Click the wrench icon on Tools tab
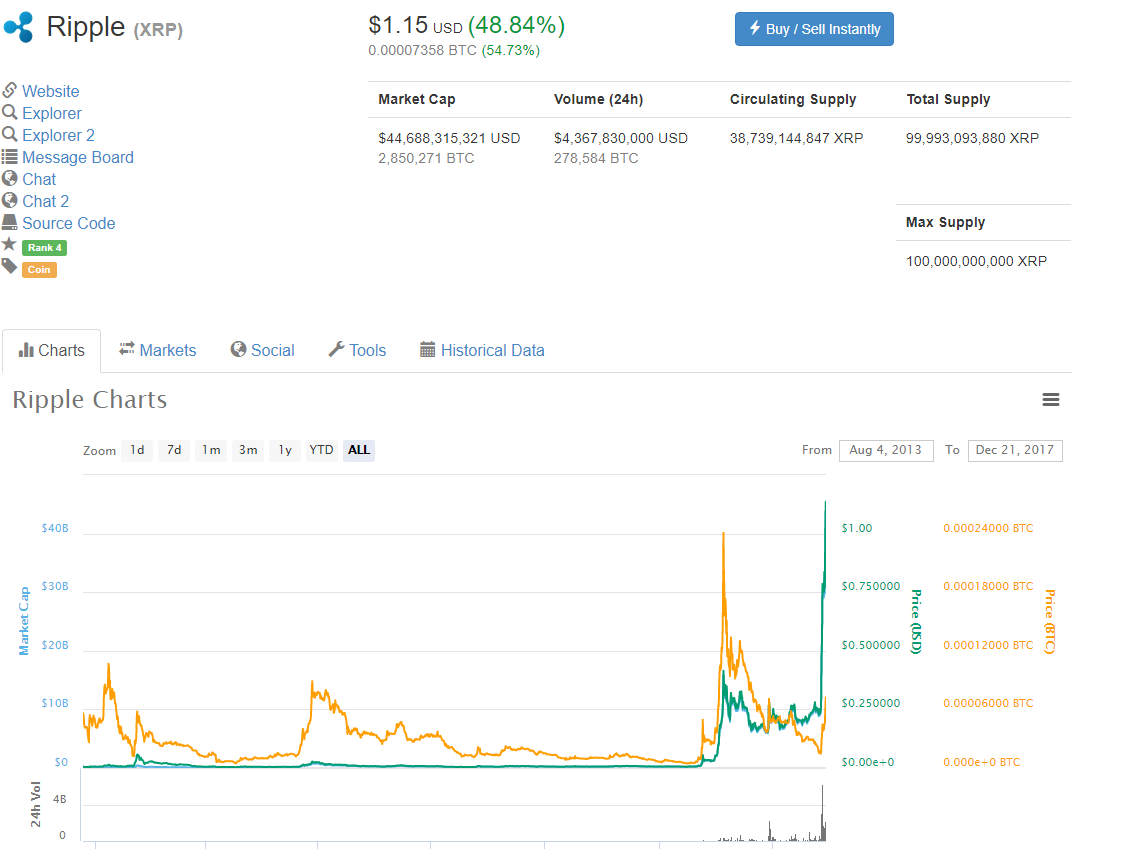Image resolution: width=1128 pixels, height=849 pixels. tap(336, 349)
